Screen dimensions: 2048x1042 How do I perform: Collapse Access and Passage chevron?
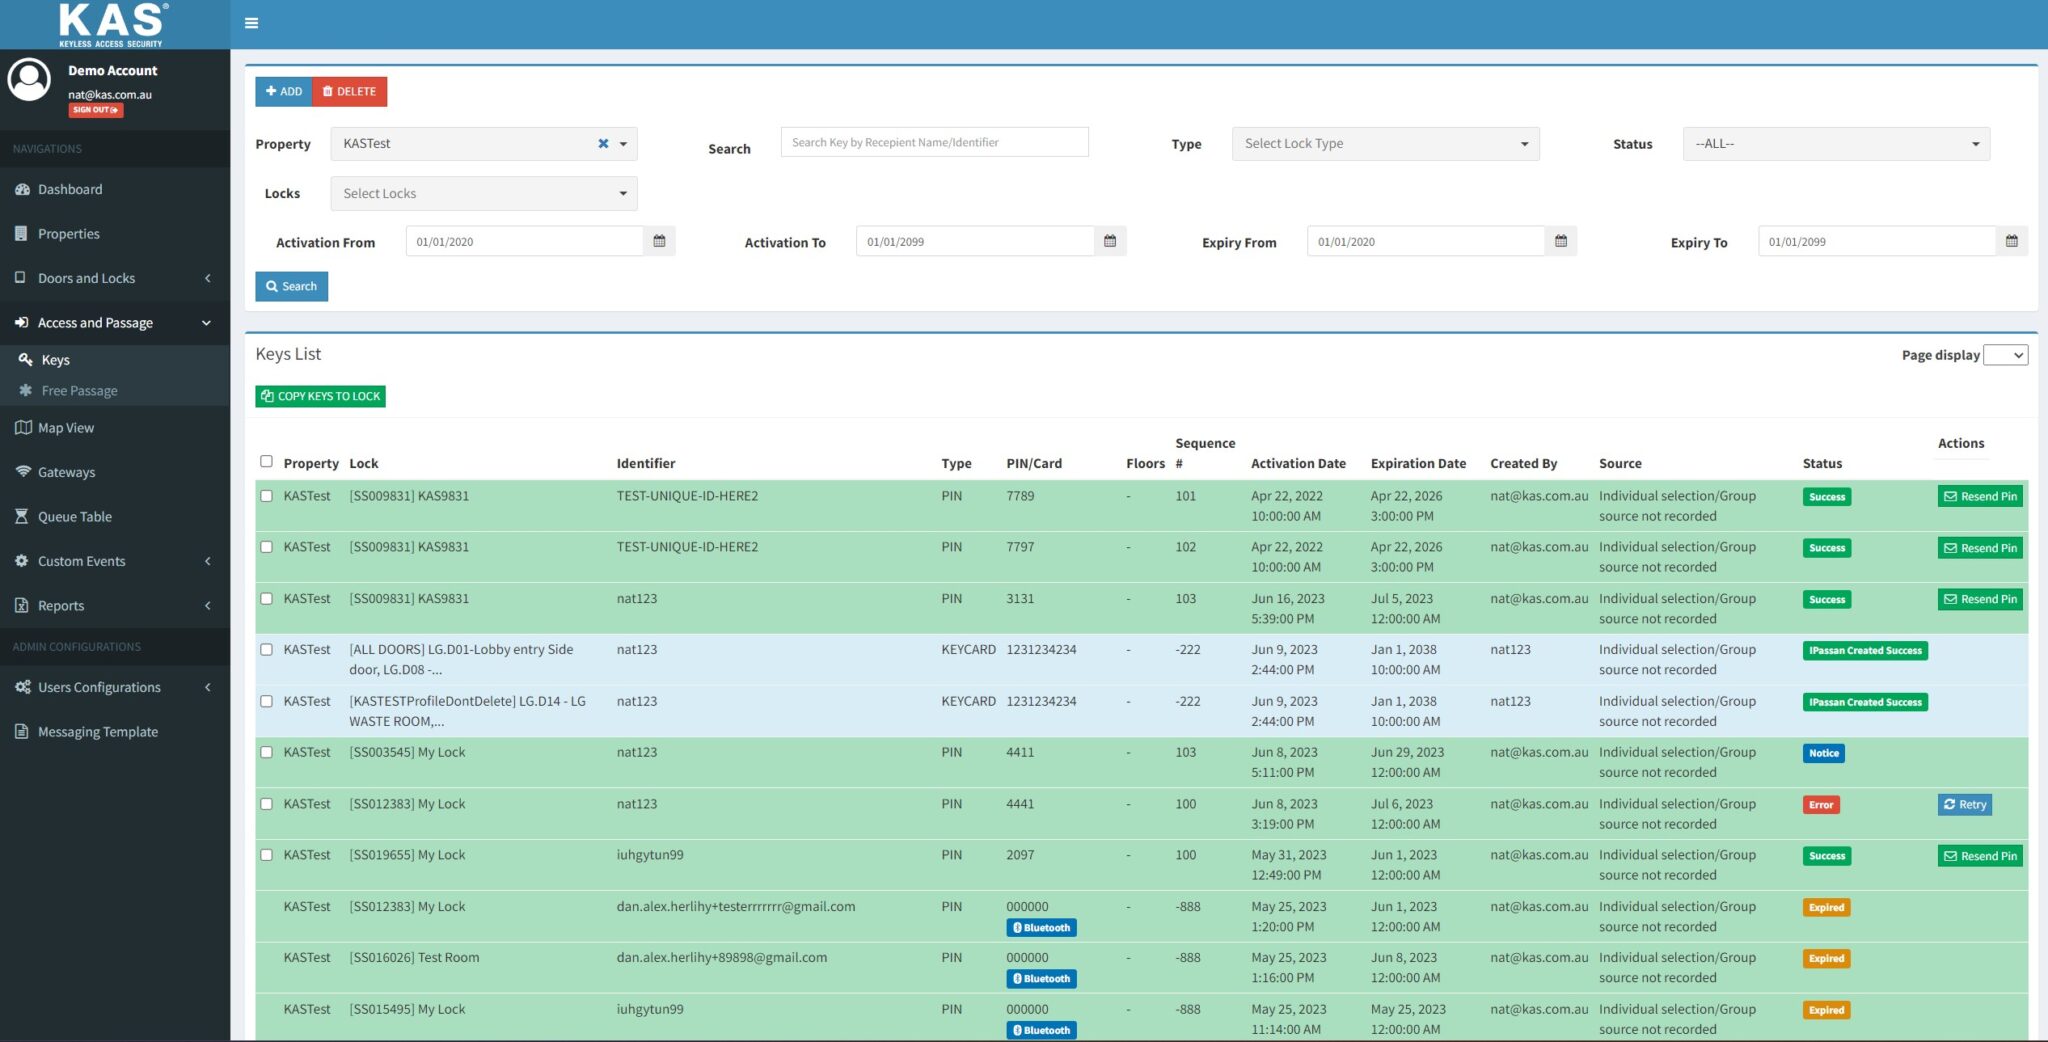click(207, 322)
